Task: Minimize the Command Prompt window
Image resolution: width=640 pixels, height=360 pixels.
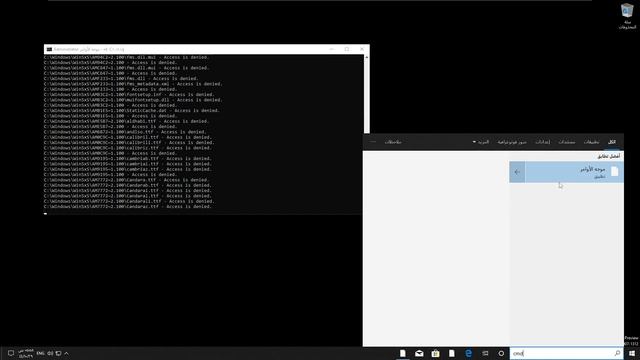Action: tap(332, 49)
